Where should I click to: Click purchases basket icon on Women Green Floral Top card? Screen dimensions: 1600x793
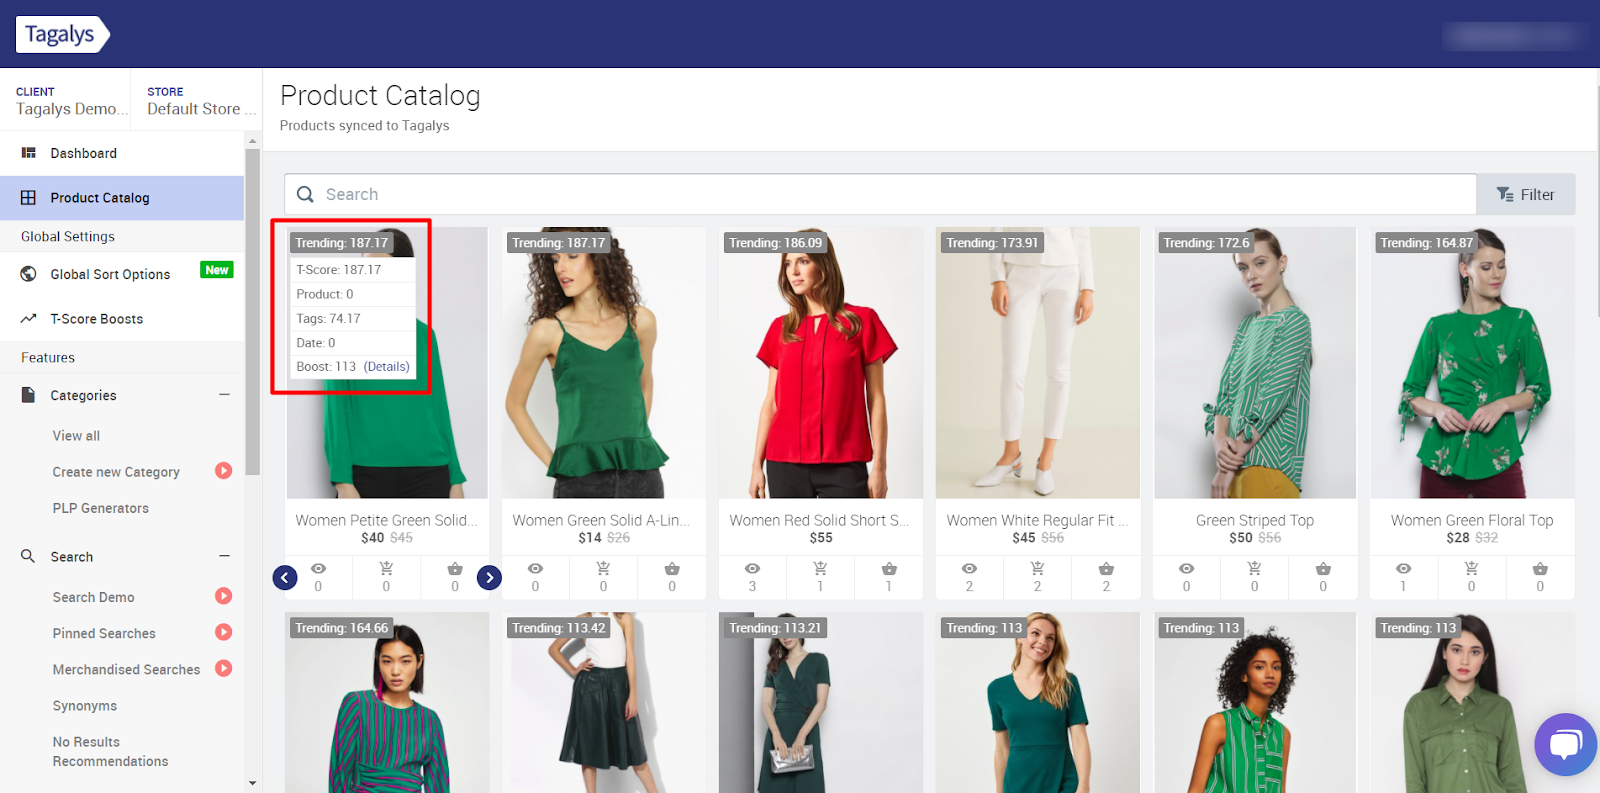tap(1540, 568)
